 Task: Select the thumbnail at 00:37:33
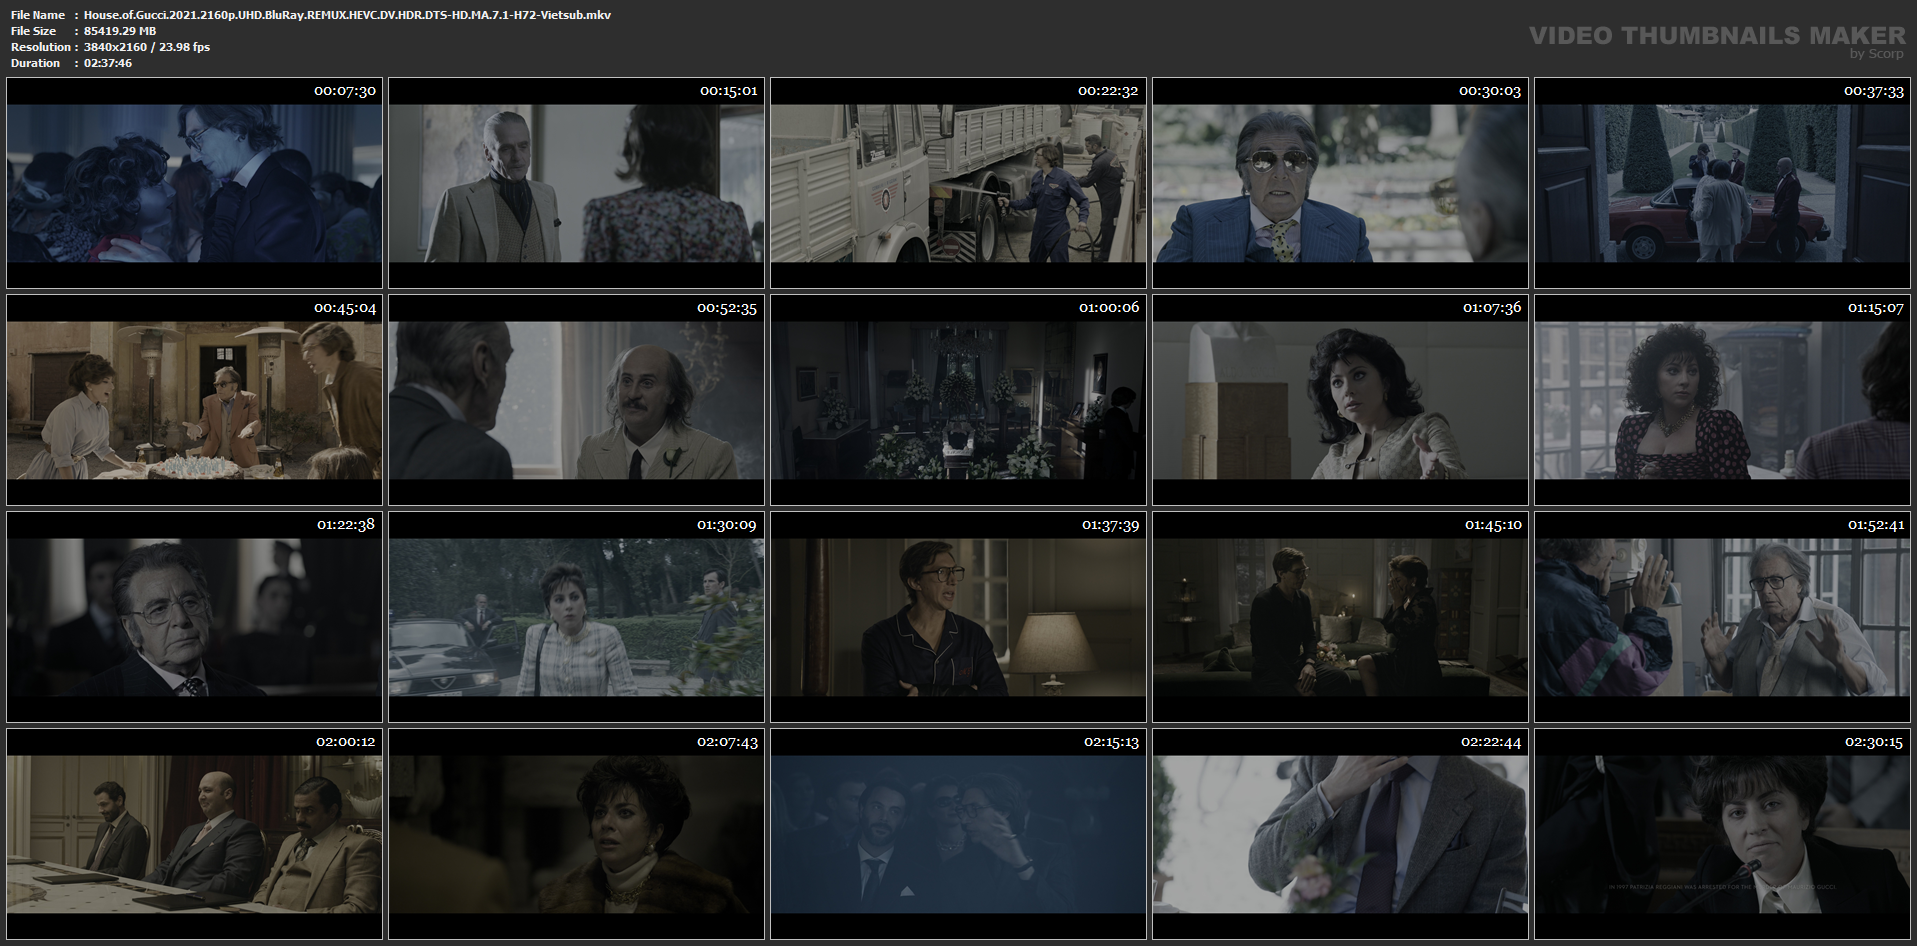pos(1722,184)
